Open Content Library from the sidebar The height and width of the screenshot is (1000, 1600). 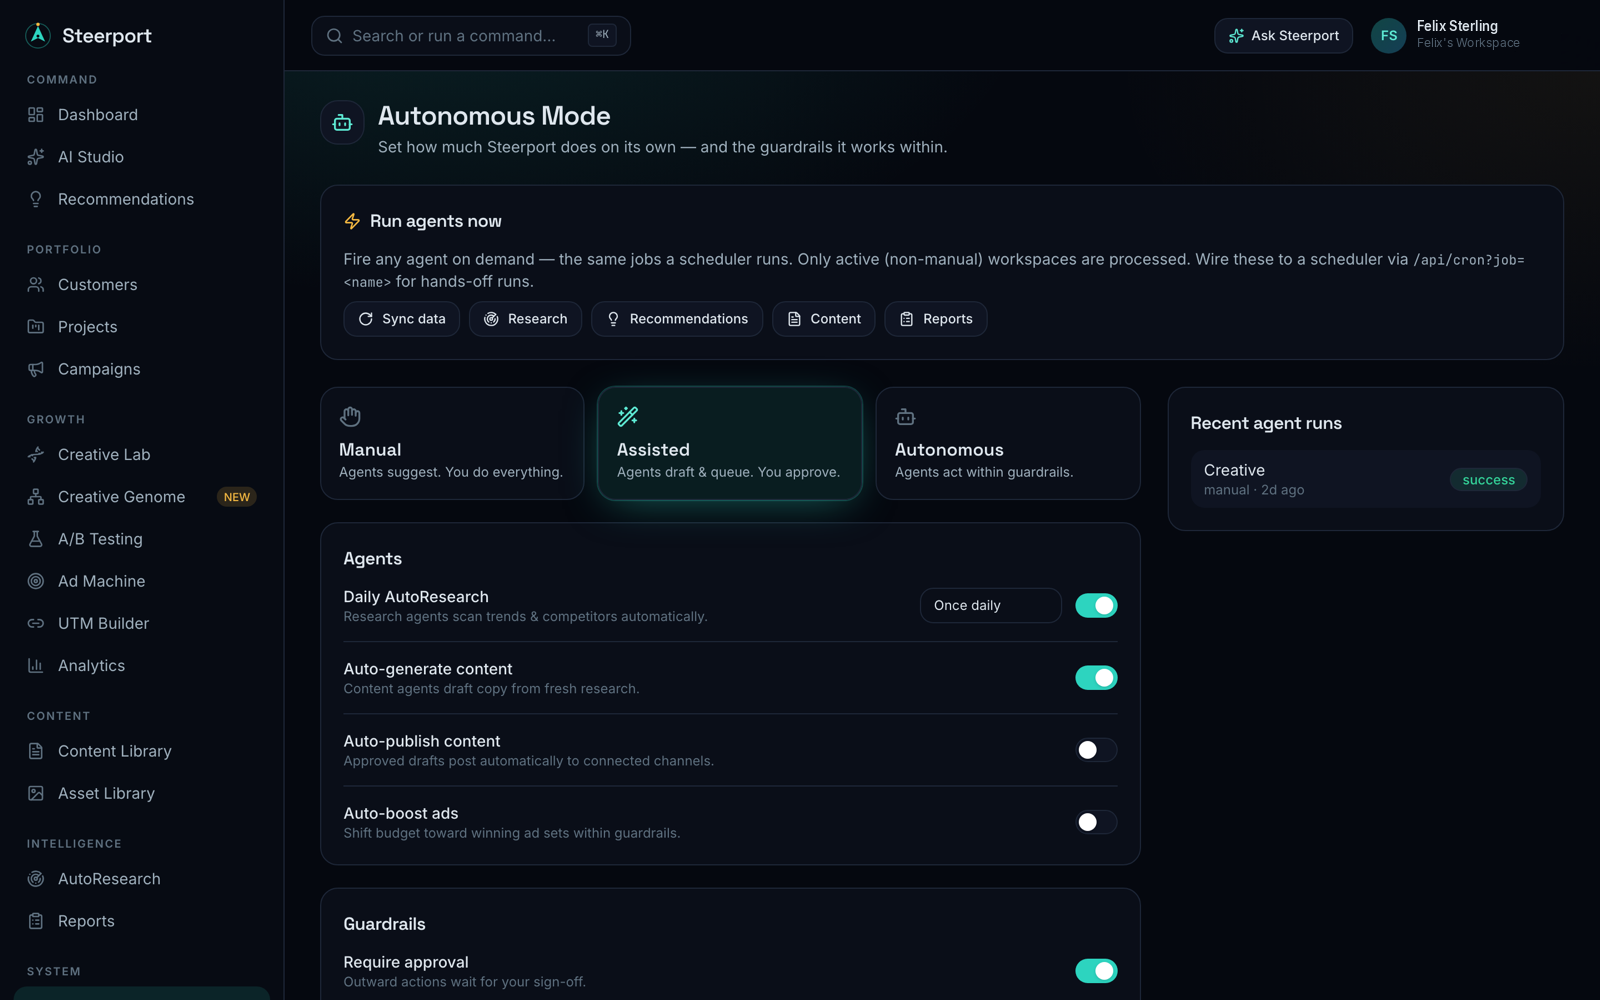142,751
